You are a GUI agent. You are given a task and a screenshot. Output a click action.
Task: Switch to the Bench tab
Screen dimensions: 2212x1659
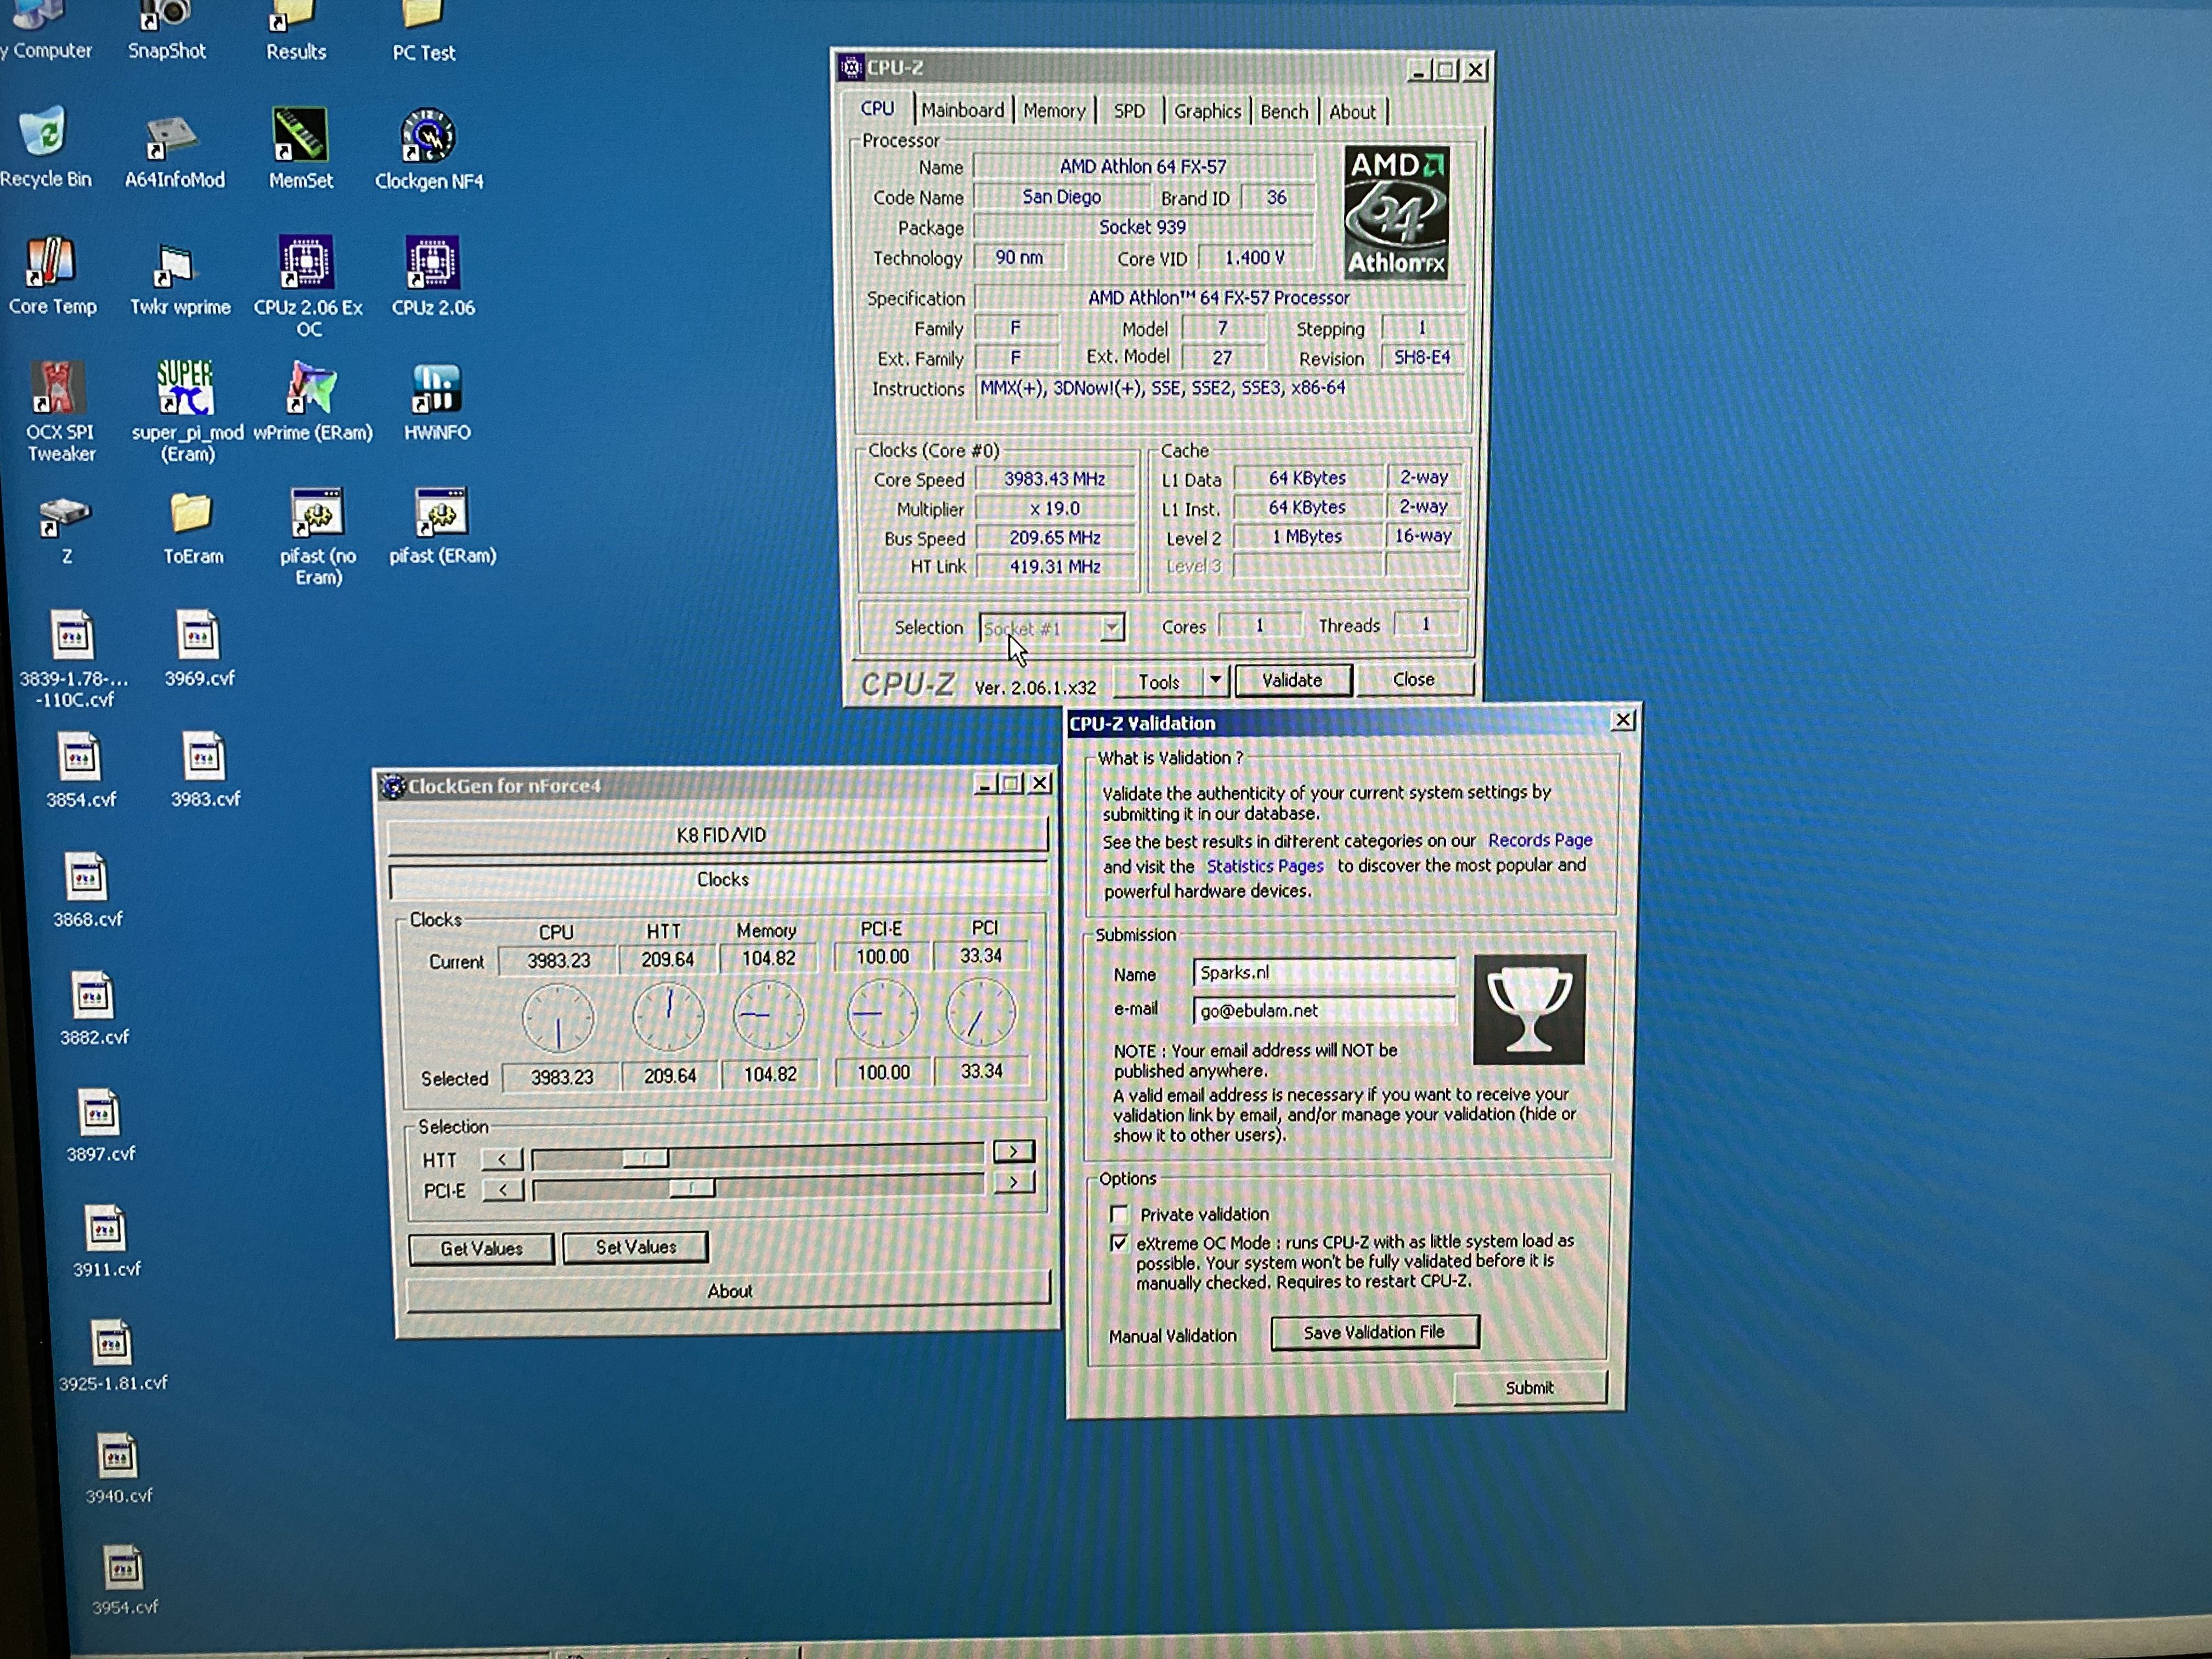1284,111
